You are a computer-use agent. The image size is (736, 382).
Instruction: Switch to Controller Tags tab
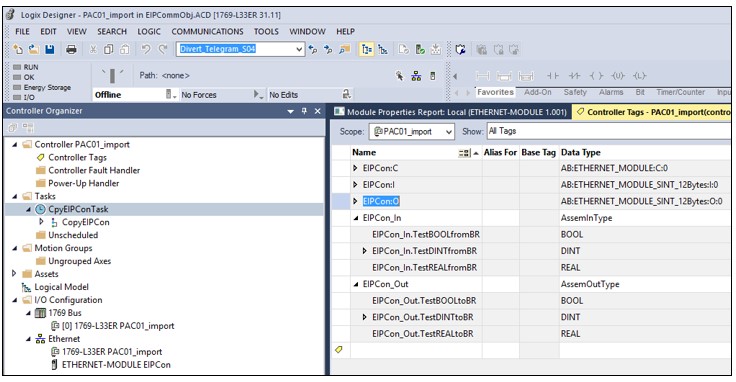[653, 112]
